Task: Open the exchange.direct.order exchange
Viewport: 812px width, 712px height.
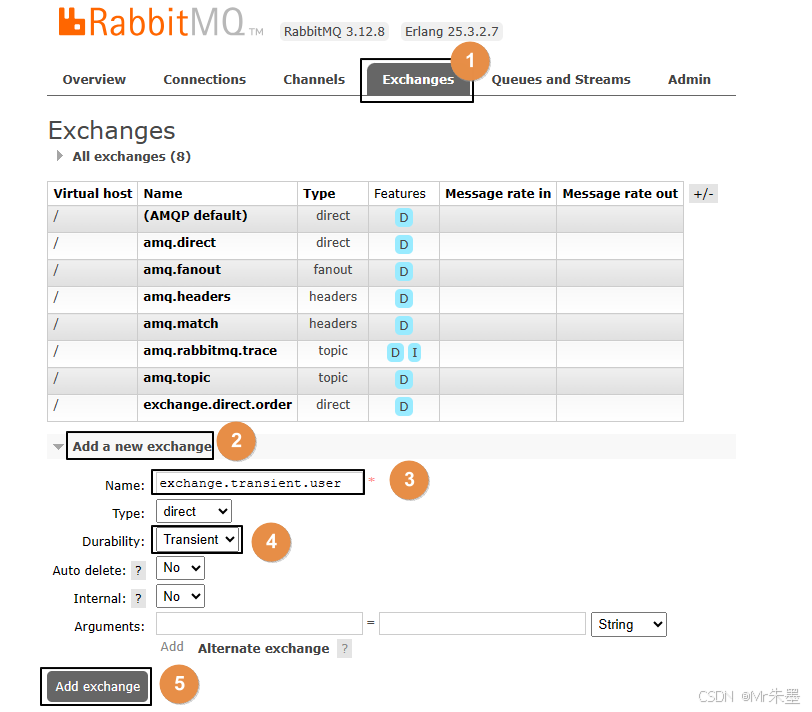Action: [x=218, y=404]
